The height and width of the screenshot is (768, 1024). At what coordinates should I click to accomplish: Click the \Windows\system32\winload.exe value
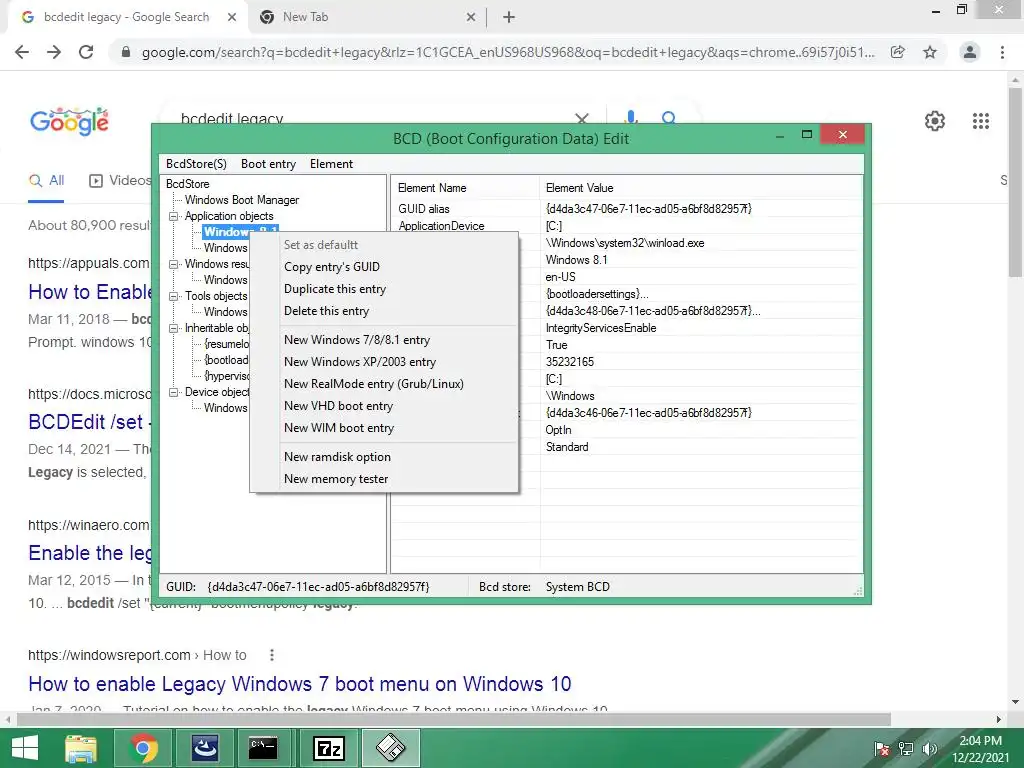(x=625, y=243)
